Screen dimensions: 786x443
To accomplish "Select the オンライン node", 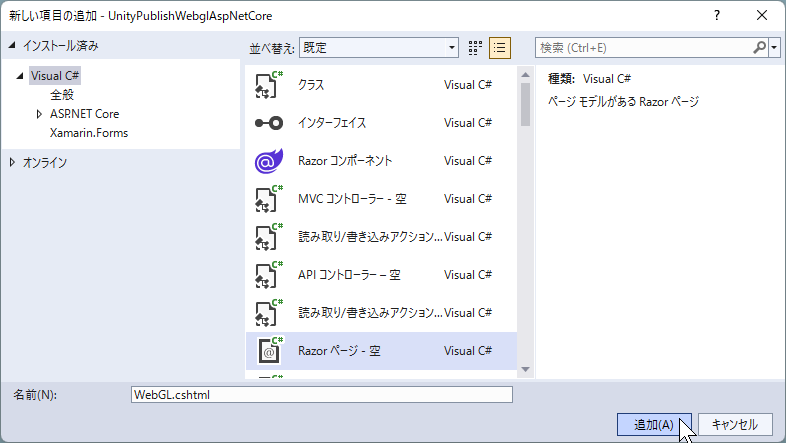I will pos(45,162).
